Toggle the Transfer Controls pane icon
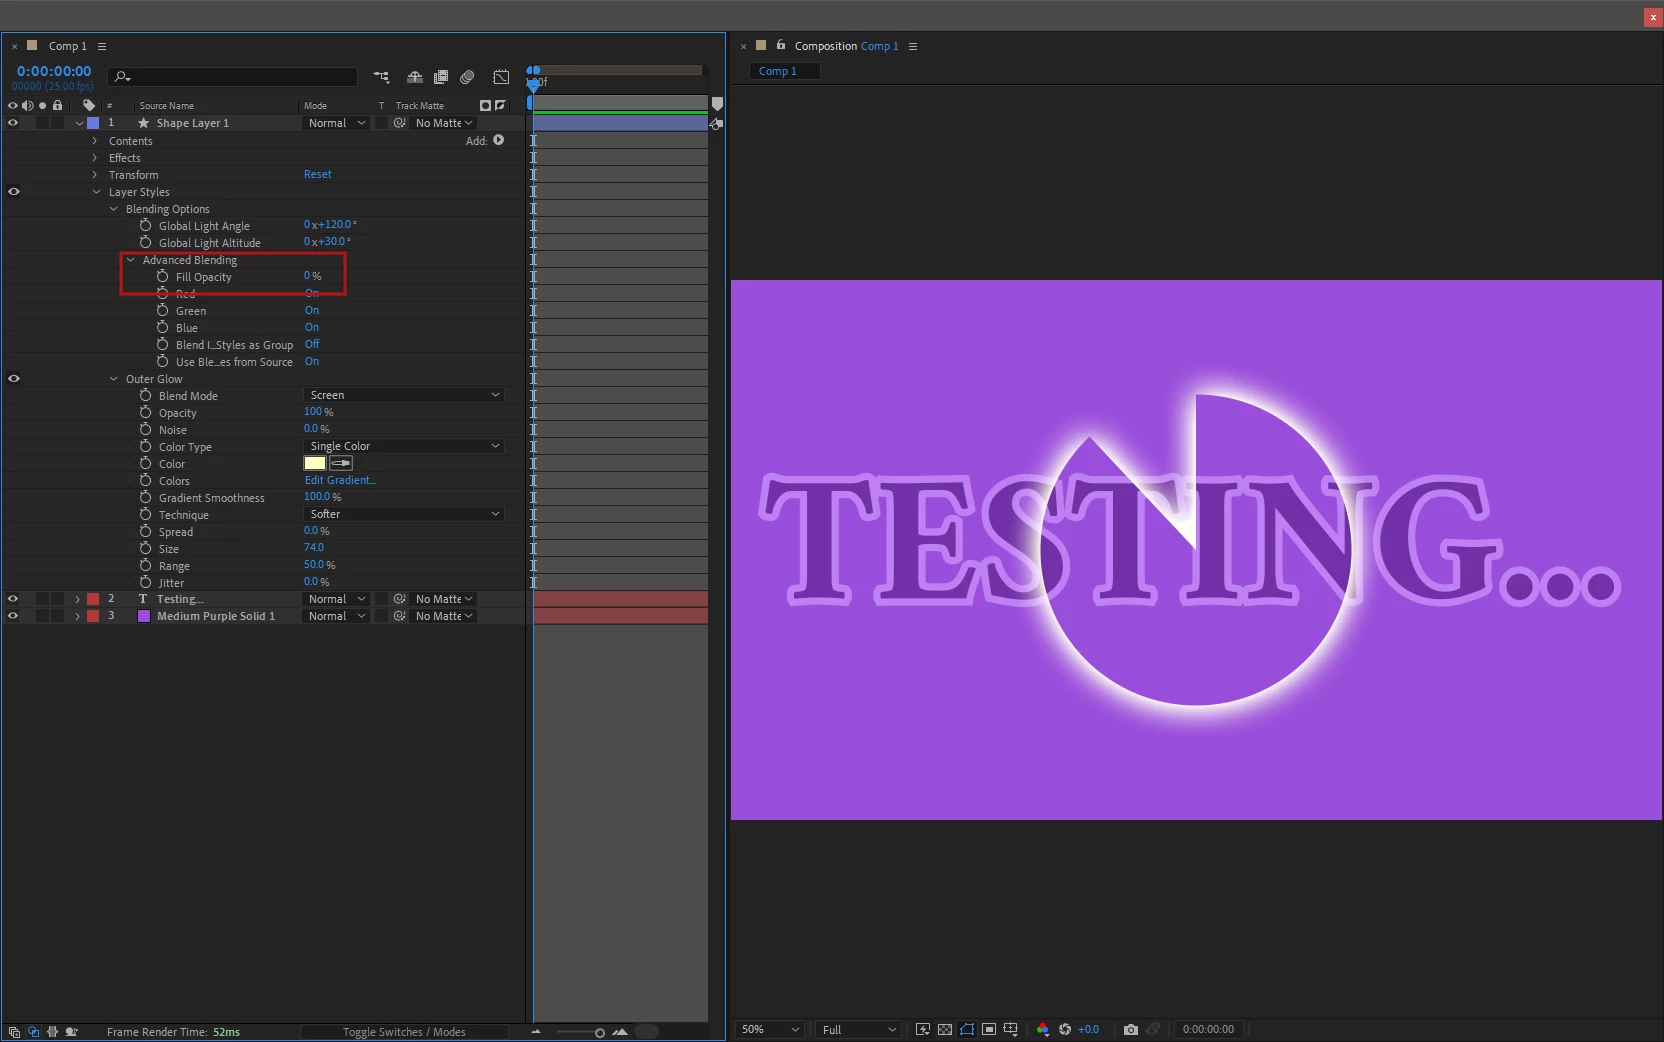 (33, 1032)
